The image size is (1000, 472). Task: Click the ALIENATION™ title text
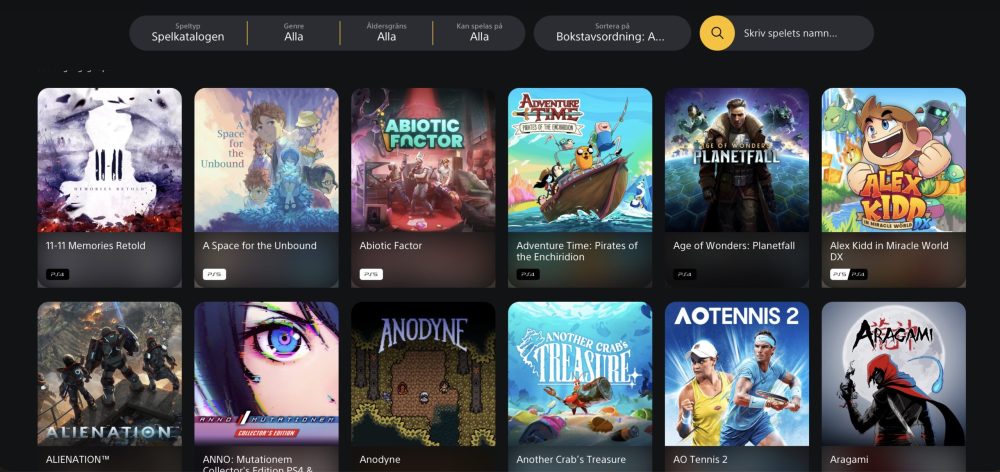[x=74, y=459]
